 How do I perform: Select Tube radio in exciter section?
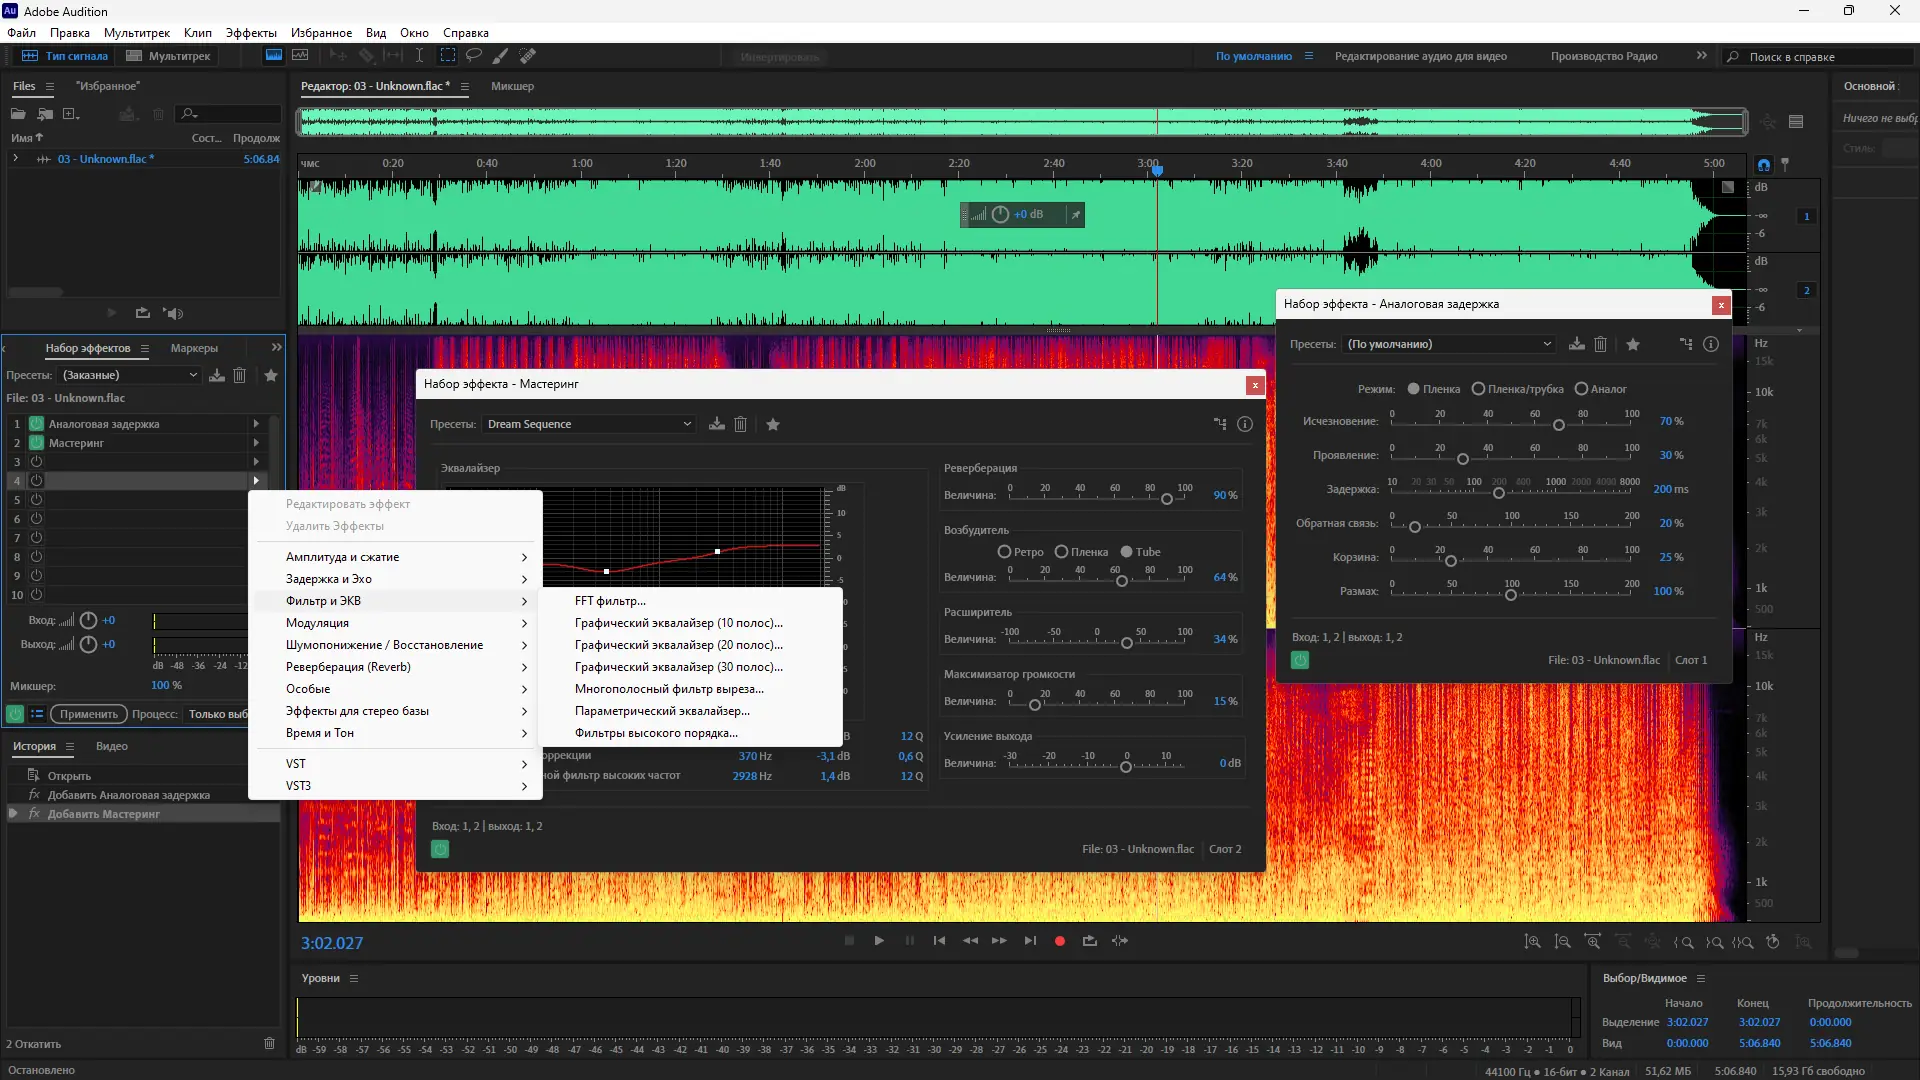[1127, 552]
